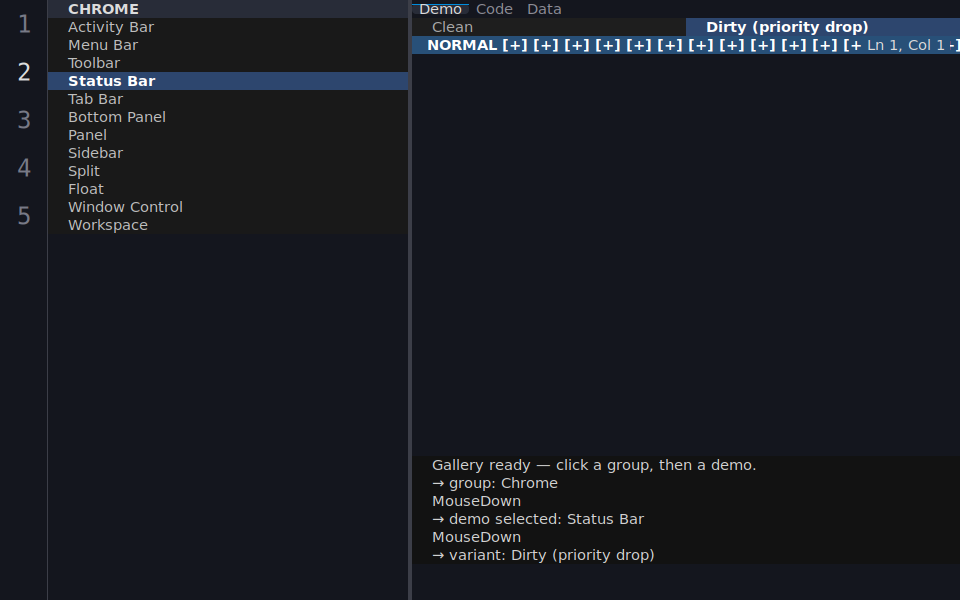Switch to the Code tab
Screen dimensions: 960x600
(494, 9)
